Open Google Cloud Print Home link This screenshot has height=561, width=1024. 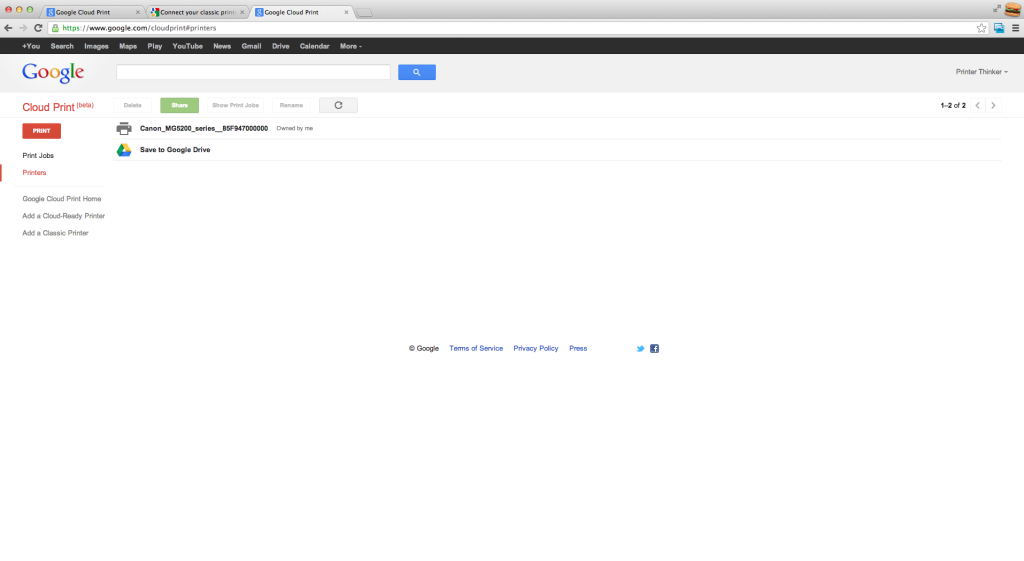click(x=61, y=199)
